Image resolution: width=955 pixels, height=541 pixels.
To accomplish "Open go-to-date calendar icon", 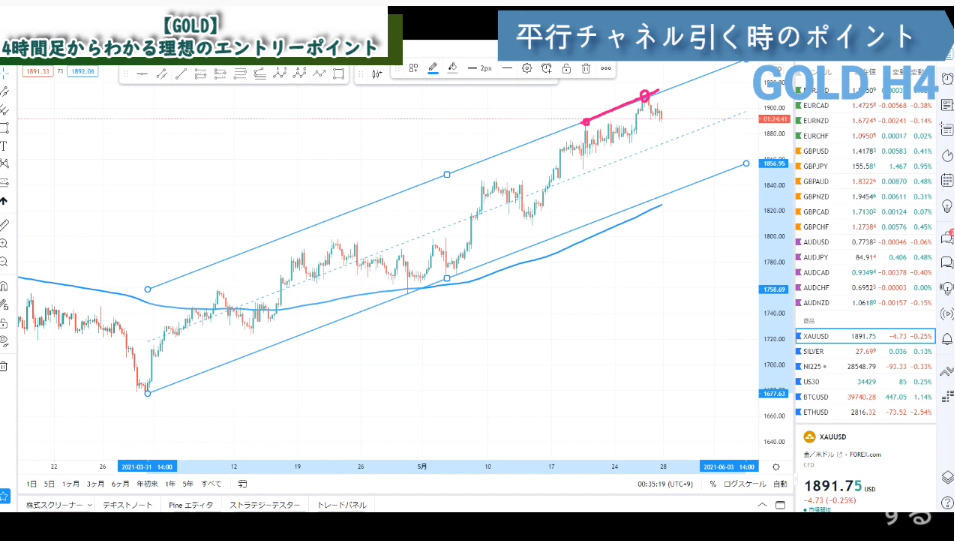I will [242, 484].
